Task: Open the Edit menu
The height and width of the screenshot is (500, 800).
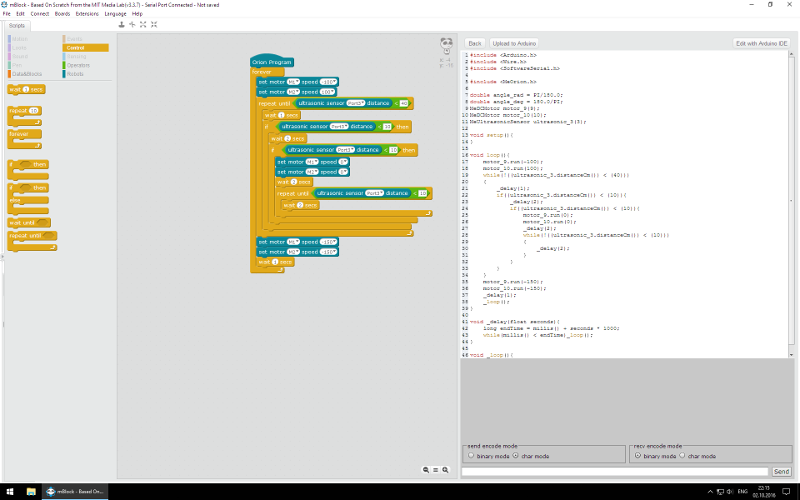Action: click(x=20, y=14)
